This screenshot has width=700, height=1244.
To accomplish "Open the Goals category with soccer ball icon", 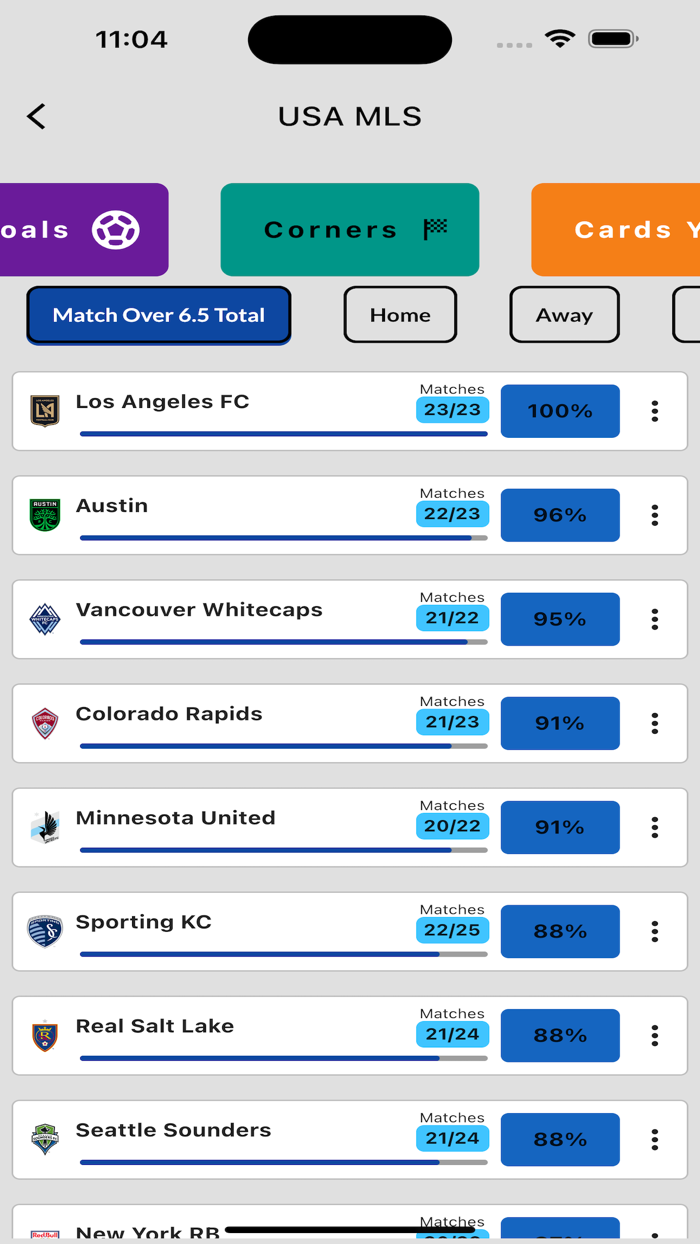I will [x=60, y=229].
